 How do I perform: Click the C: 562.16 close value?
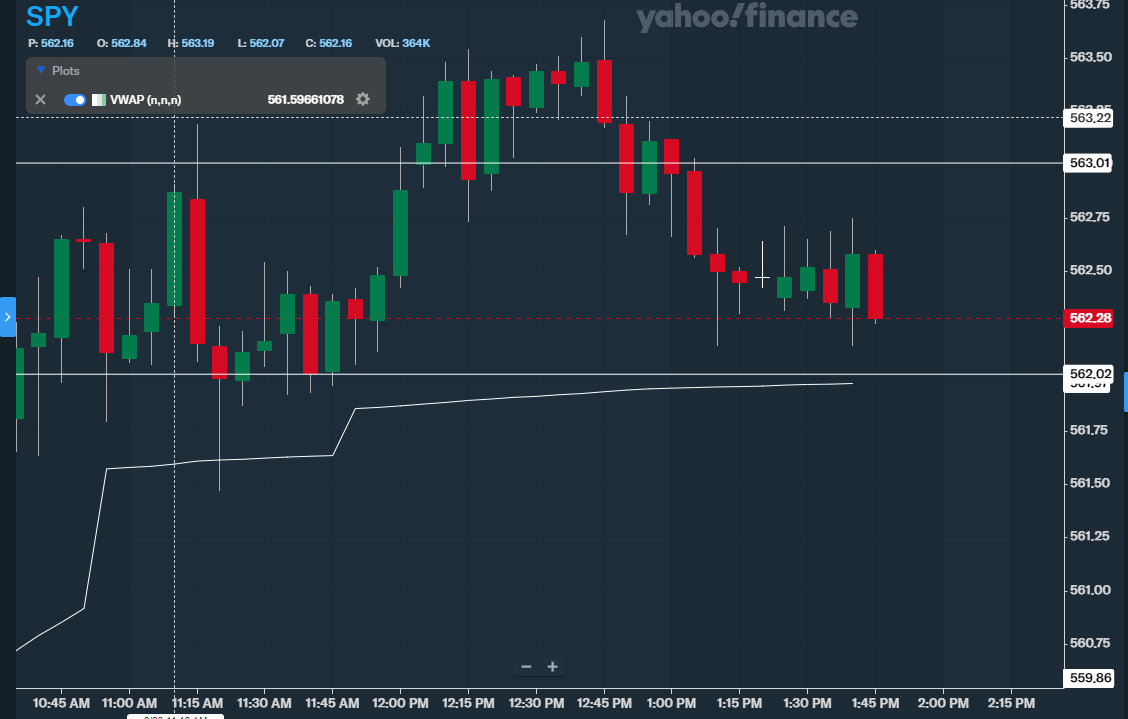coord(329,43)
